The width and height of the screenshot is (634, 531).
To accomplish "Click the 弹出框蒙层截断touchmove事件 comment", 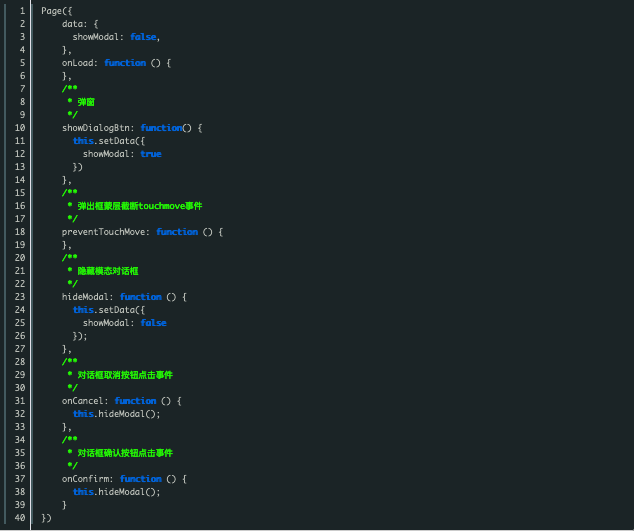I will tap(139, 206).
